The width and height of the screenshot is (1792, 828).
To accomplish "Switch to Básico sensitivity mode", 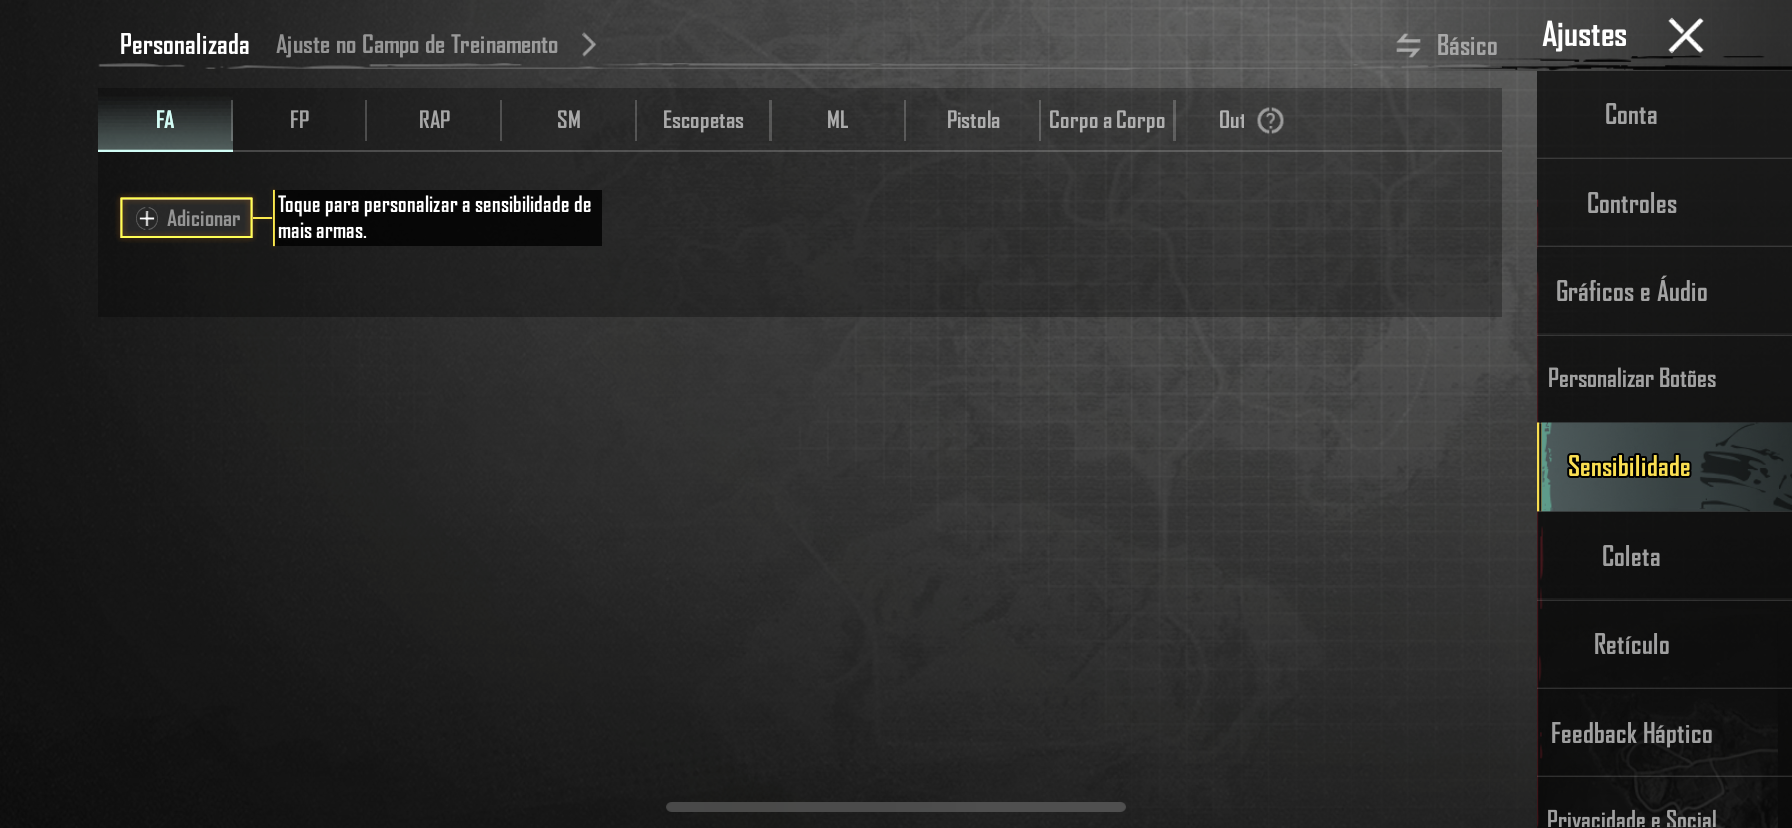I will point(1466,46).
